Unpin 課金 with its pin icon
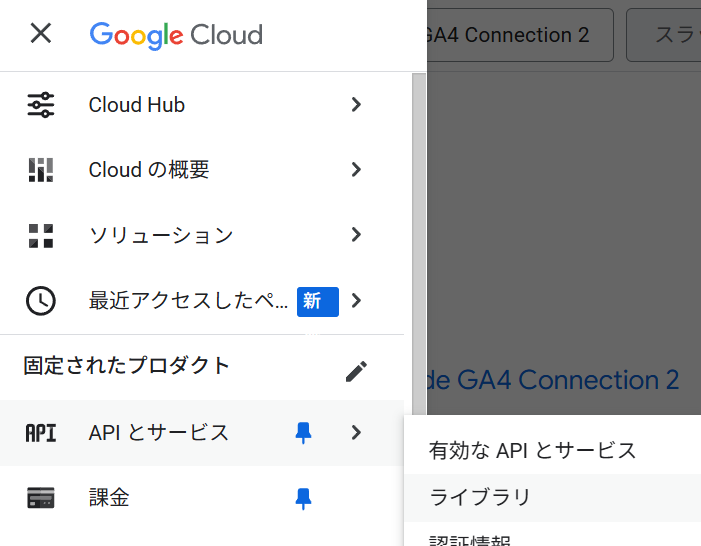The width and height of the screenshot is (701, 546). click(x=304, y=499)
